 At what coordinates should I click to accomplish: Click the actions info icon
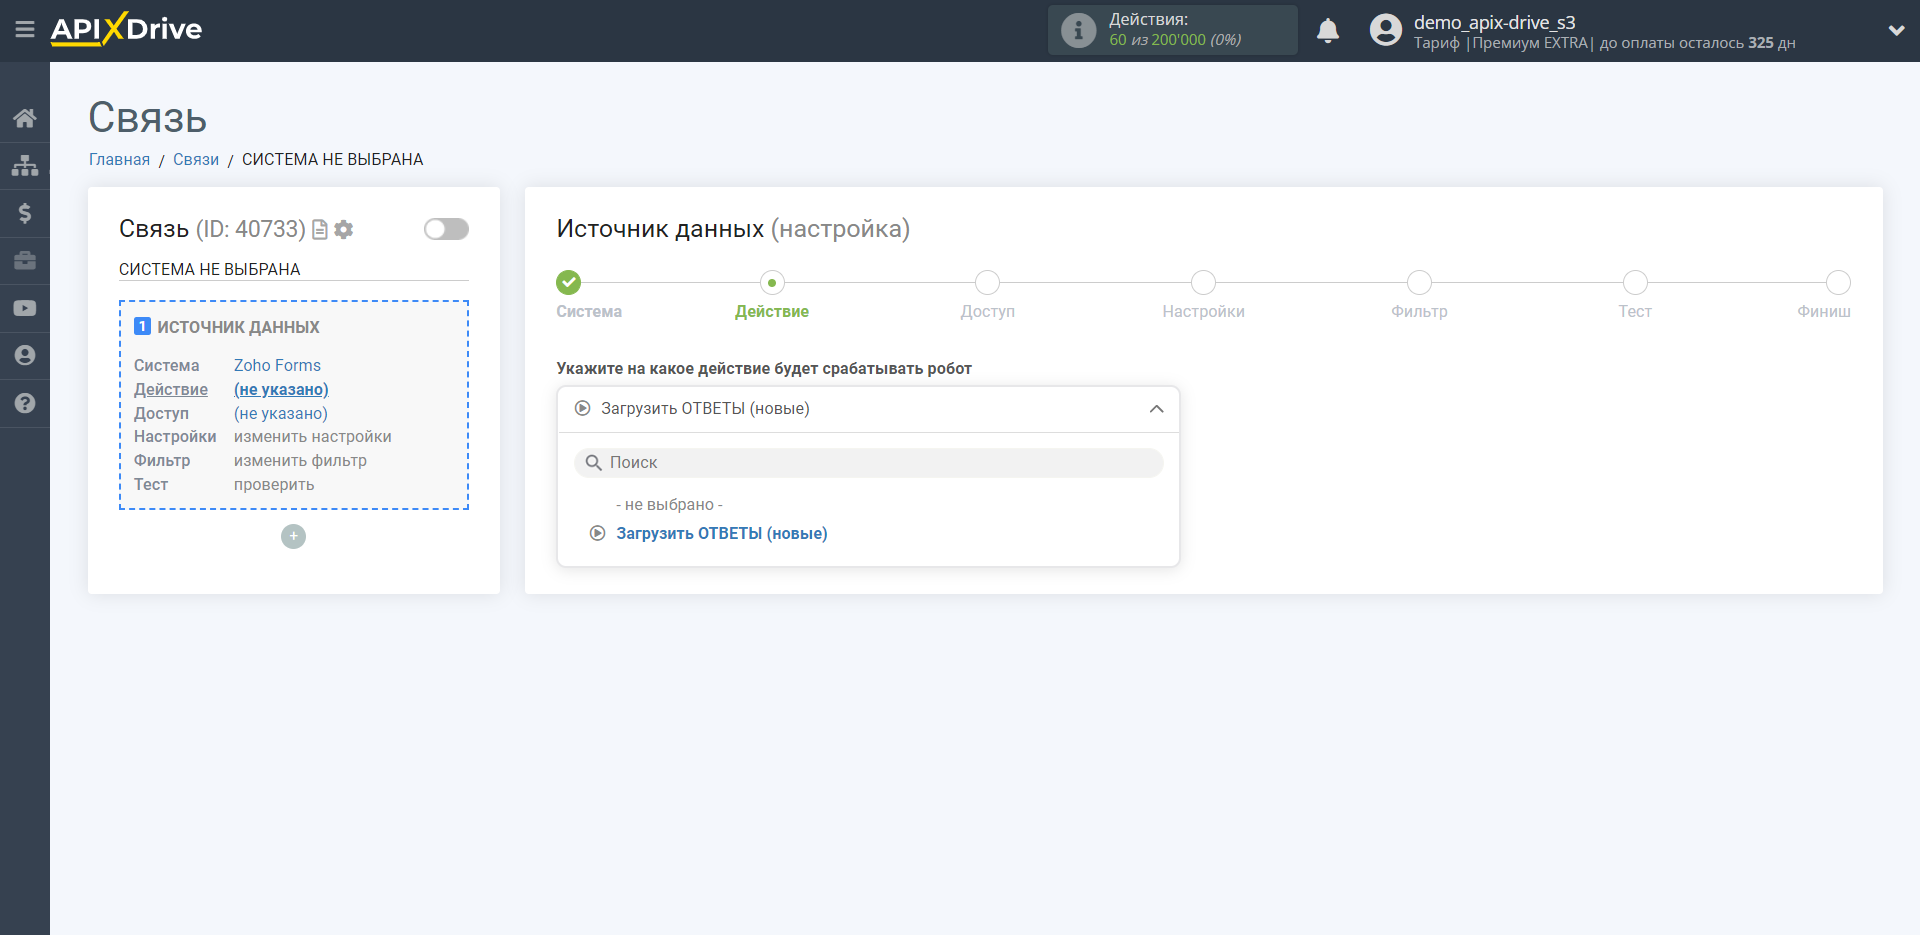[1078, 30]
